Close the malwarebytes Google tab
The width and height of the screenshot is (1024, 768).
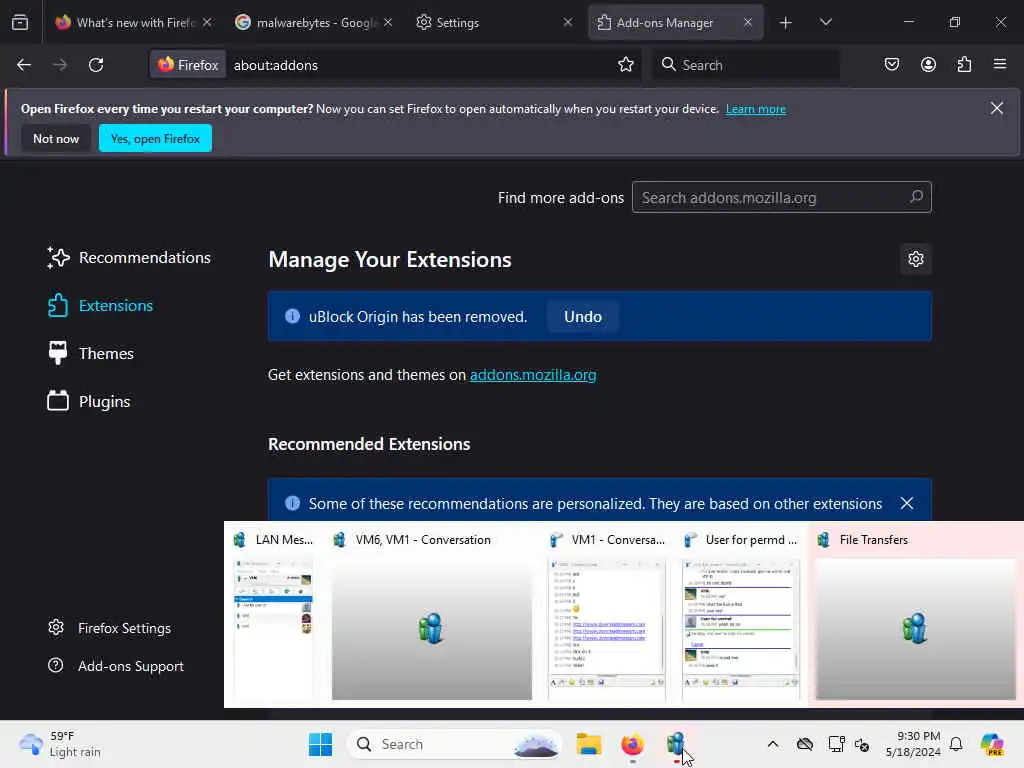point(388,22)
